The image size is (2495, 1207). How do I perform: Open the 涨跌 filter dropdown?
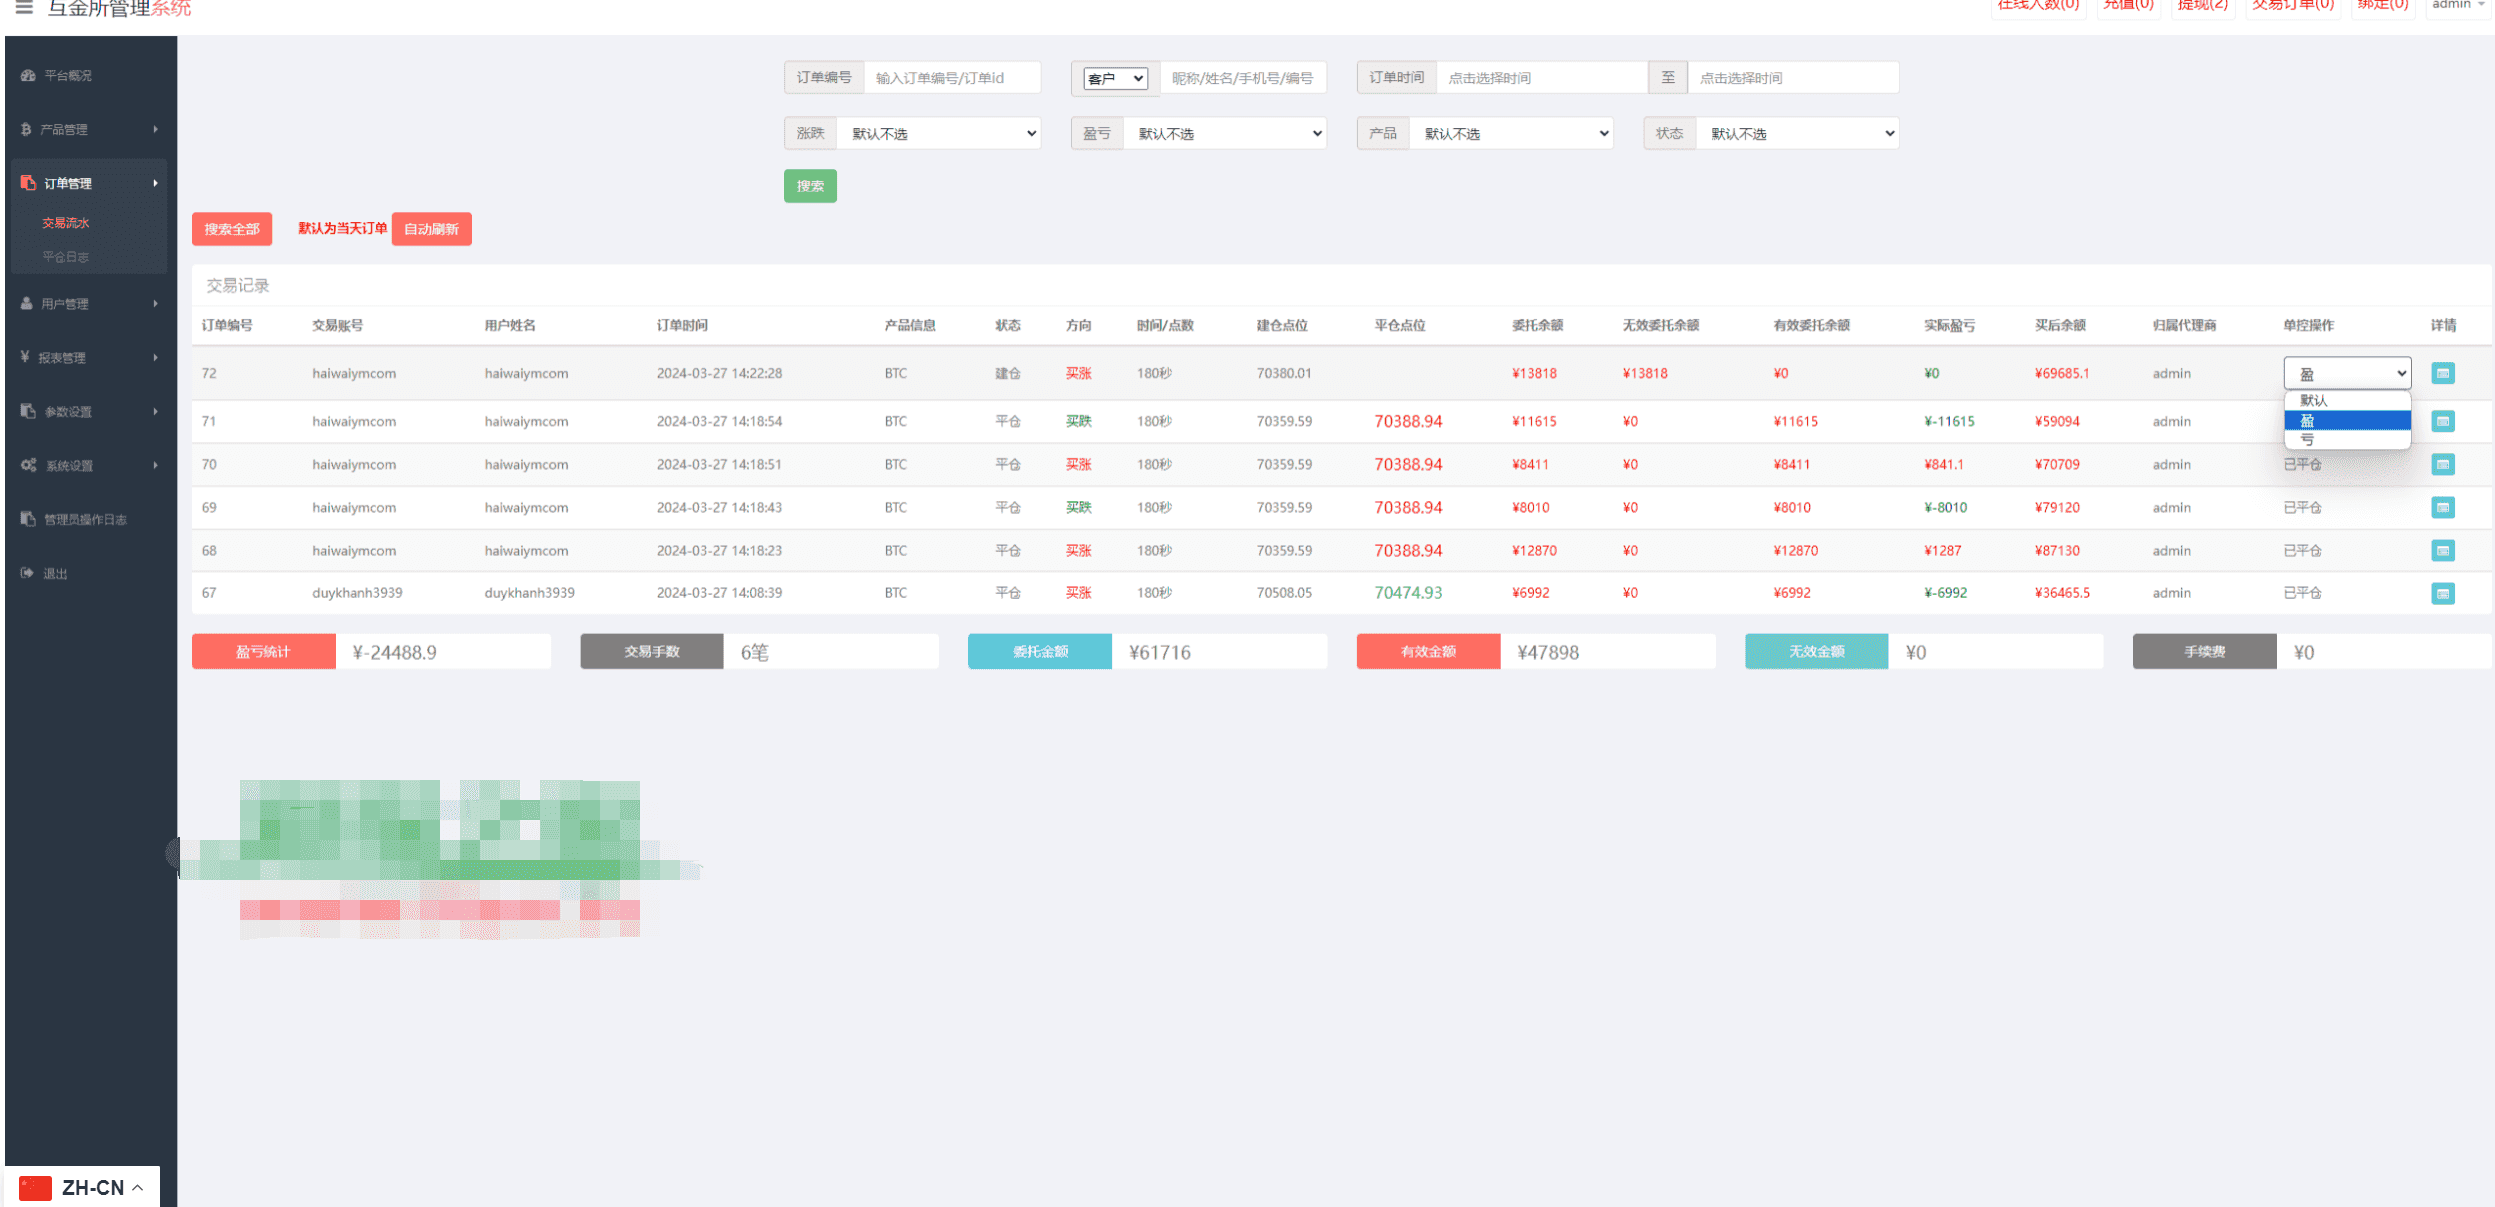tap(938, 133)
